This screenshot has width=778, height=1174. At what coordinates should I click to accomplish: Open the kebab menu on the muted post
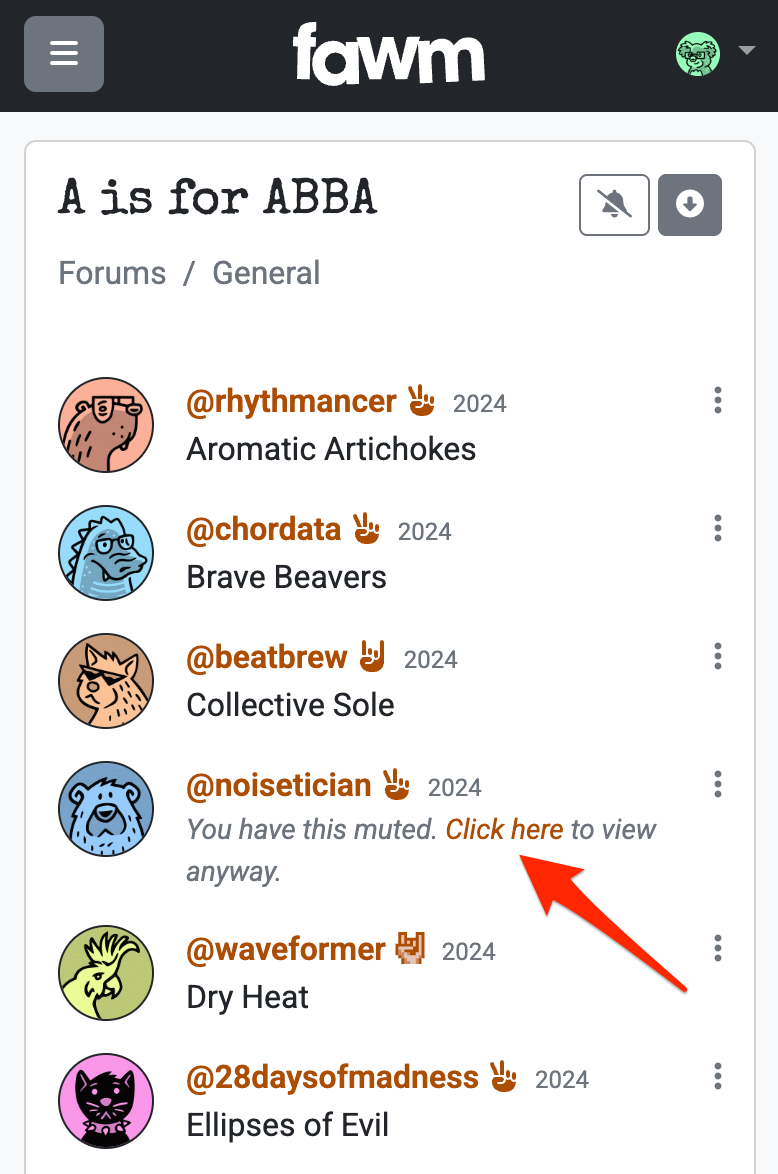[x=717, y=784]
